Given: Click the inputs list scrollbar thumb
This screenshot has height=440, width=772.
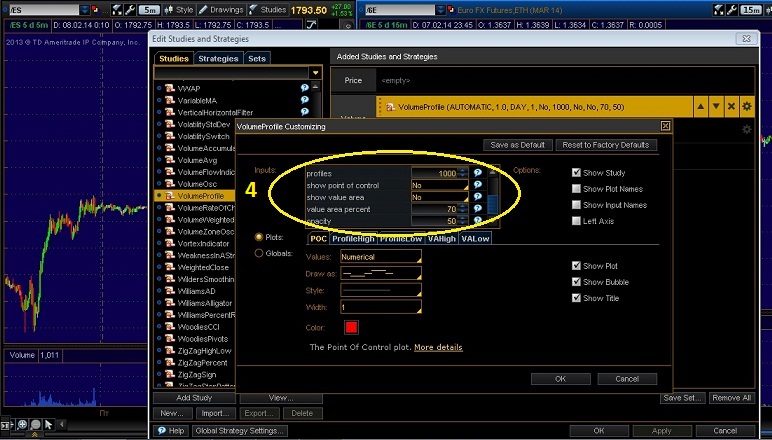Looking at the screenshot, I should coord(492,204).
